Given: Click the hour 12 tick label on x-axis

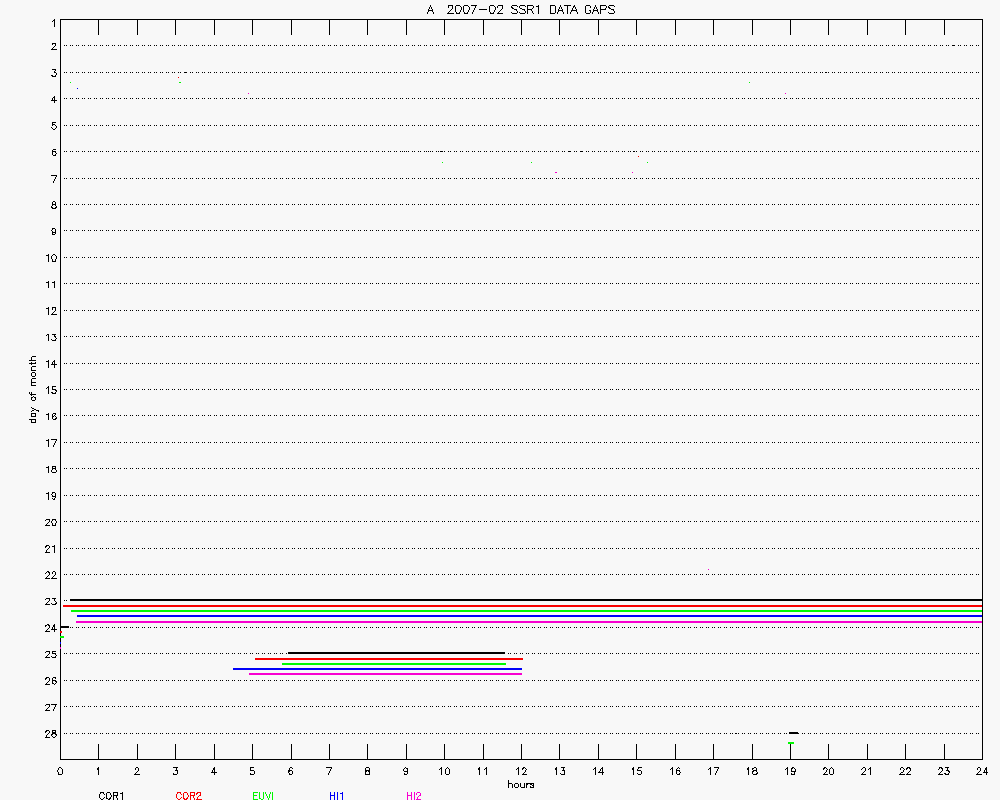Looking at the screenshot, I should [521, 772].
